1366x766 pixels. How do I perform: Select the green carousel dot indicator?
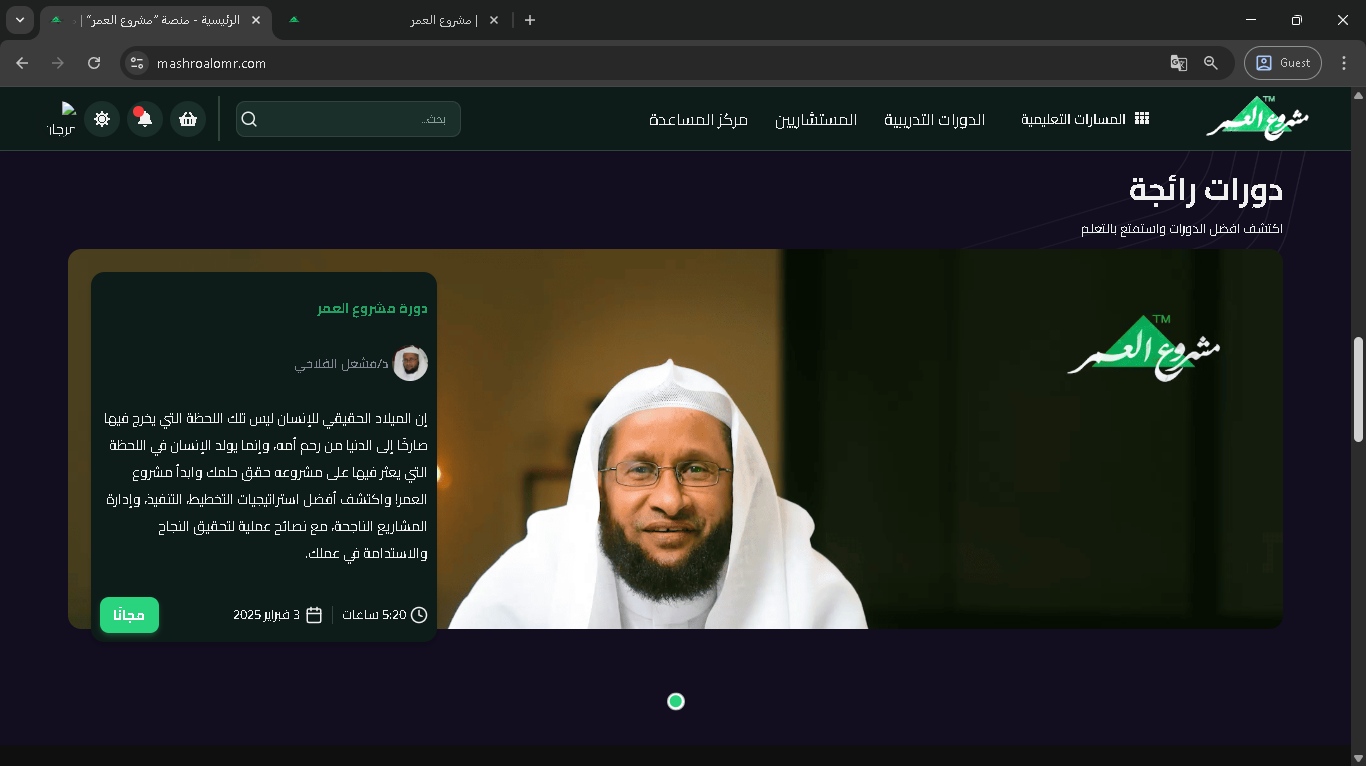click(x=676, y=702)
